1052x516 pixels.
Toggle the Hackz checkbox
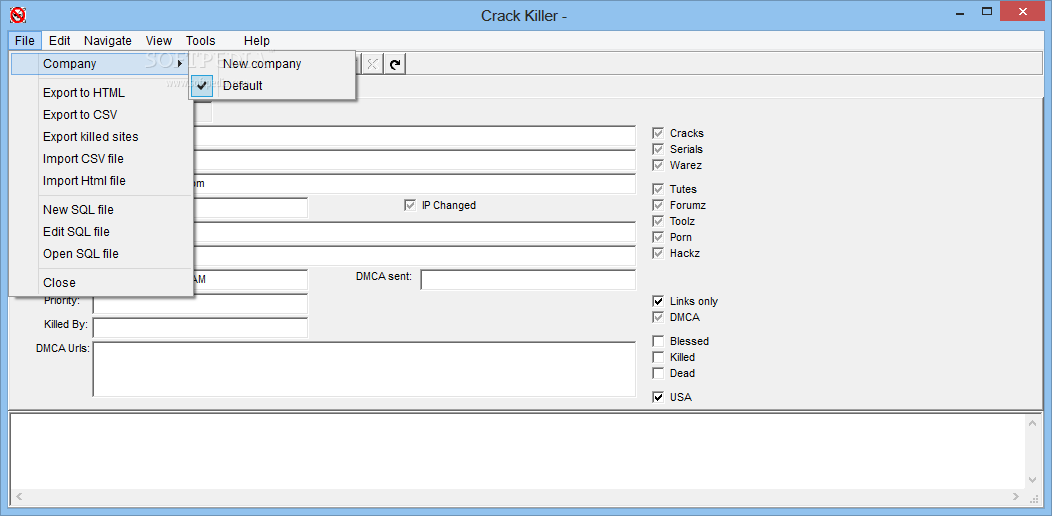coord(658,254)
